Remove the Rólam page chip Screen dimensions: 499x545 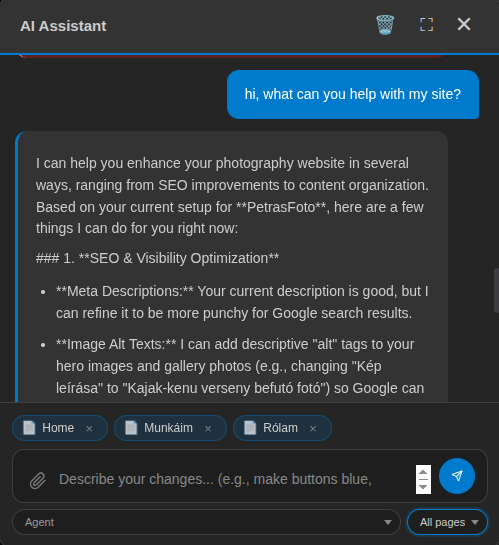point(313,429)
